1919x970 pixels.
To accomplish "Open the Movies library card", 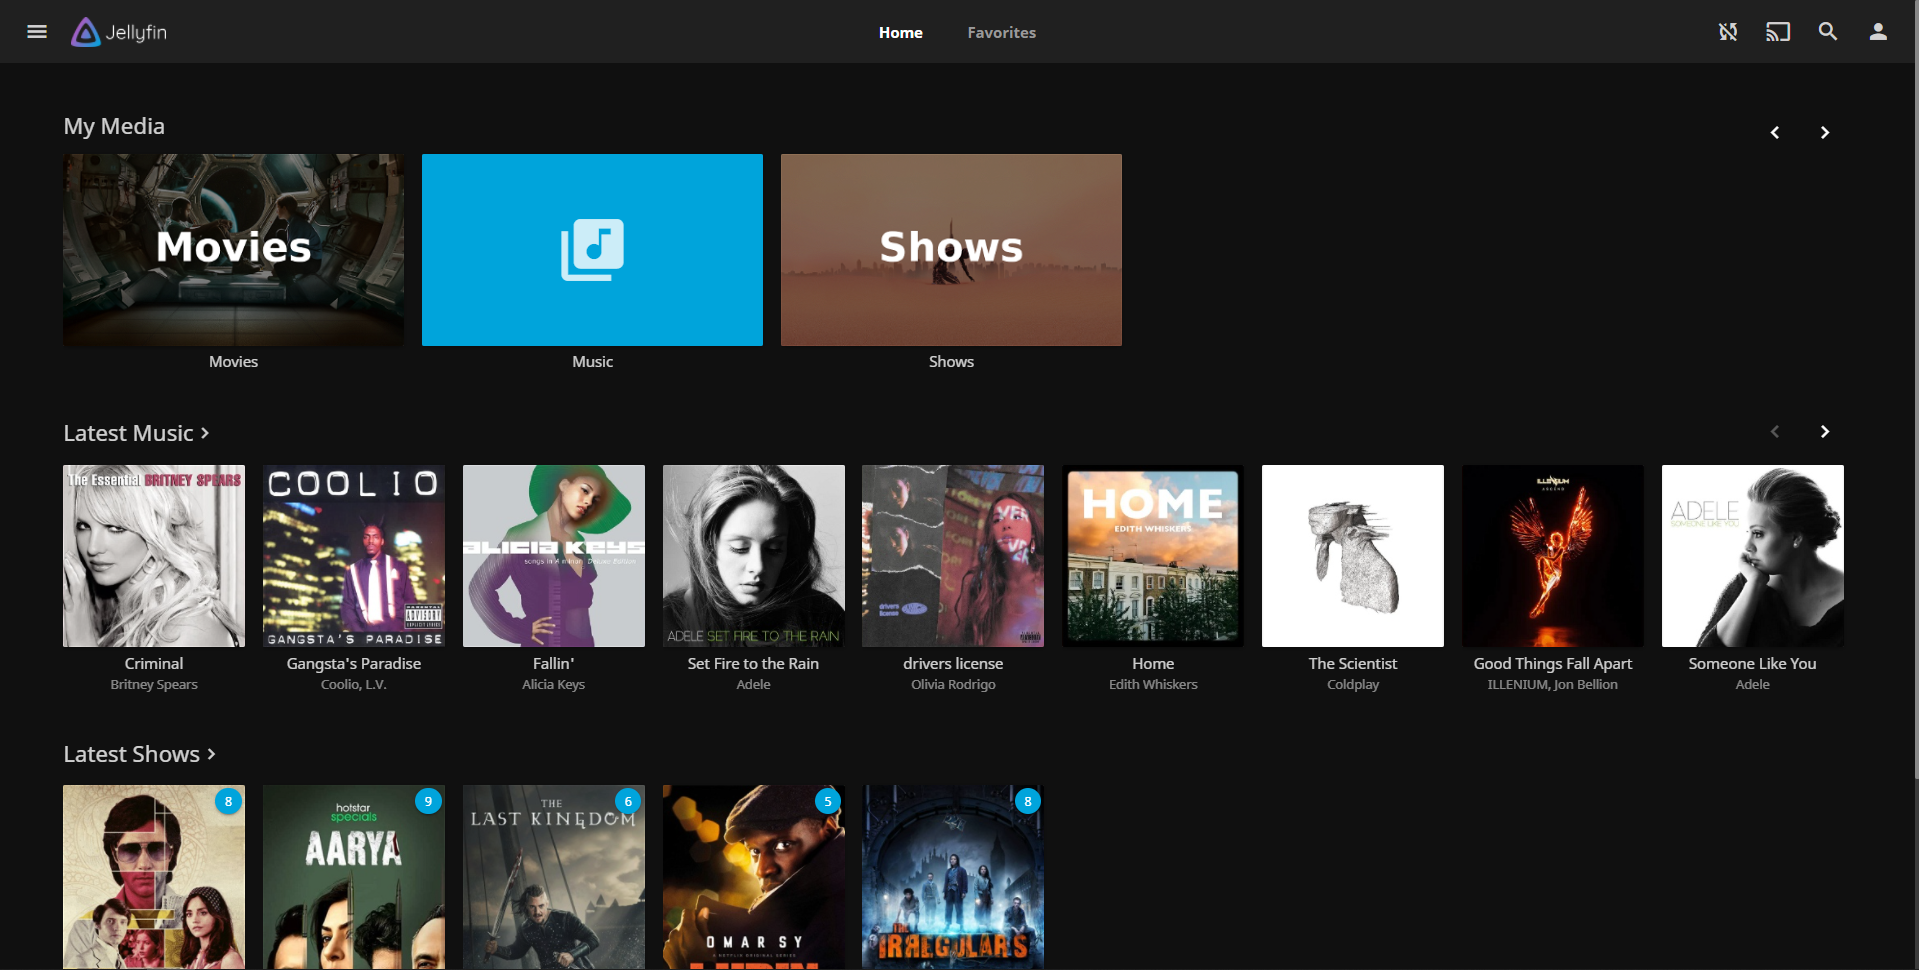I will pos(233,250).
